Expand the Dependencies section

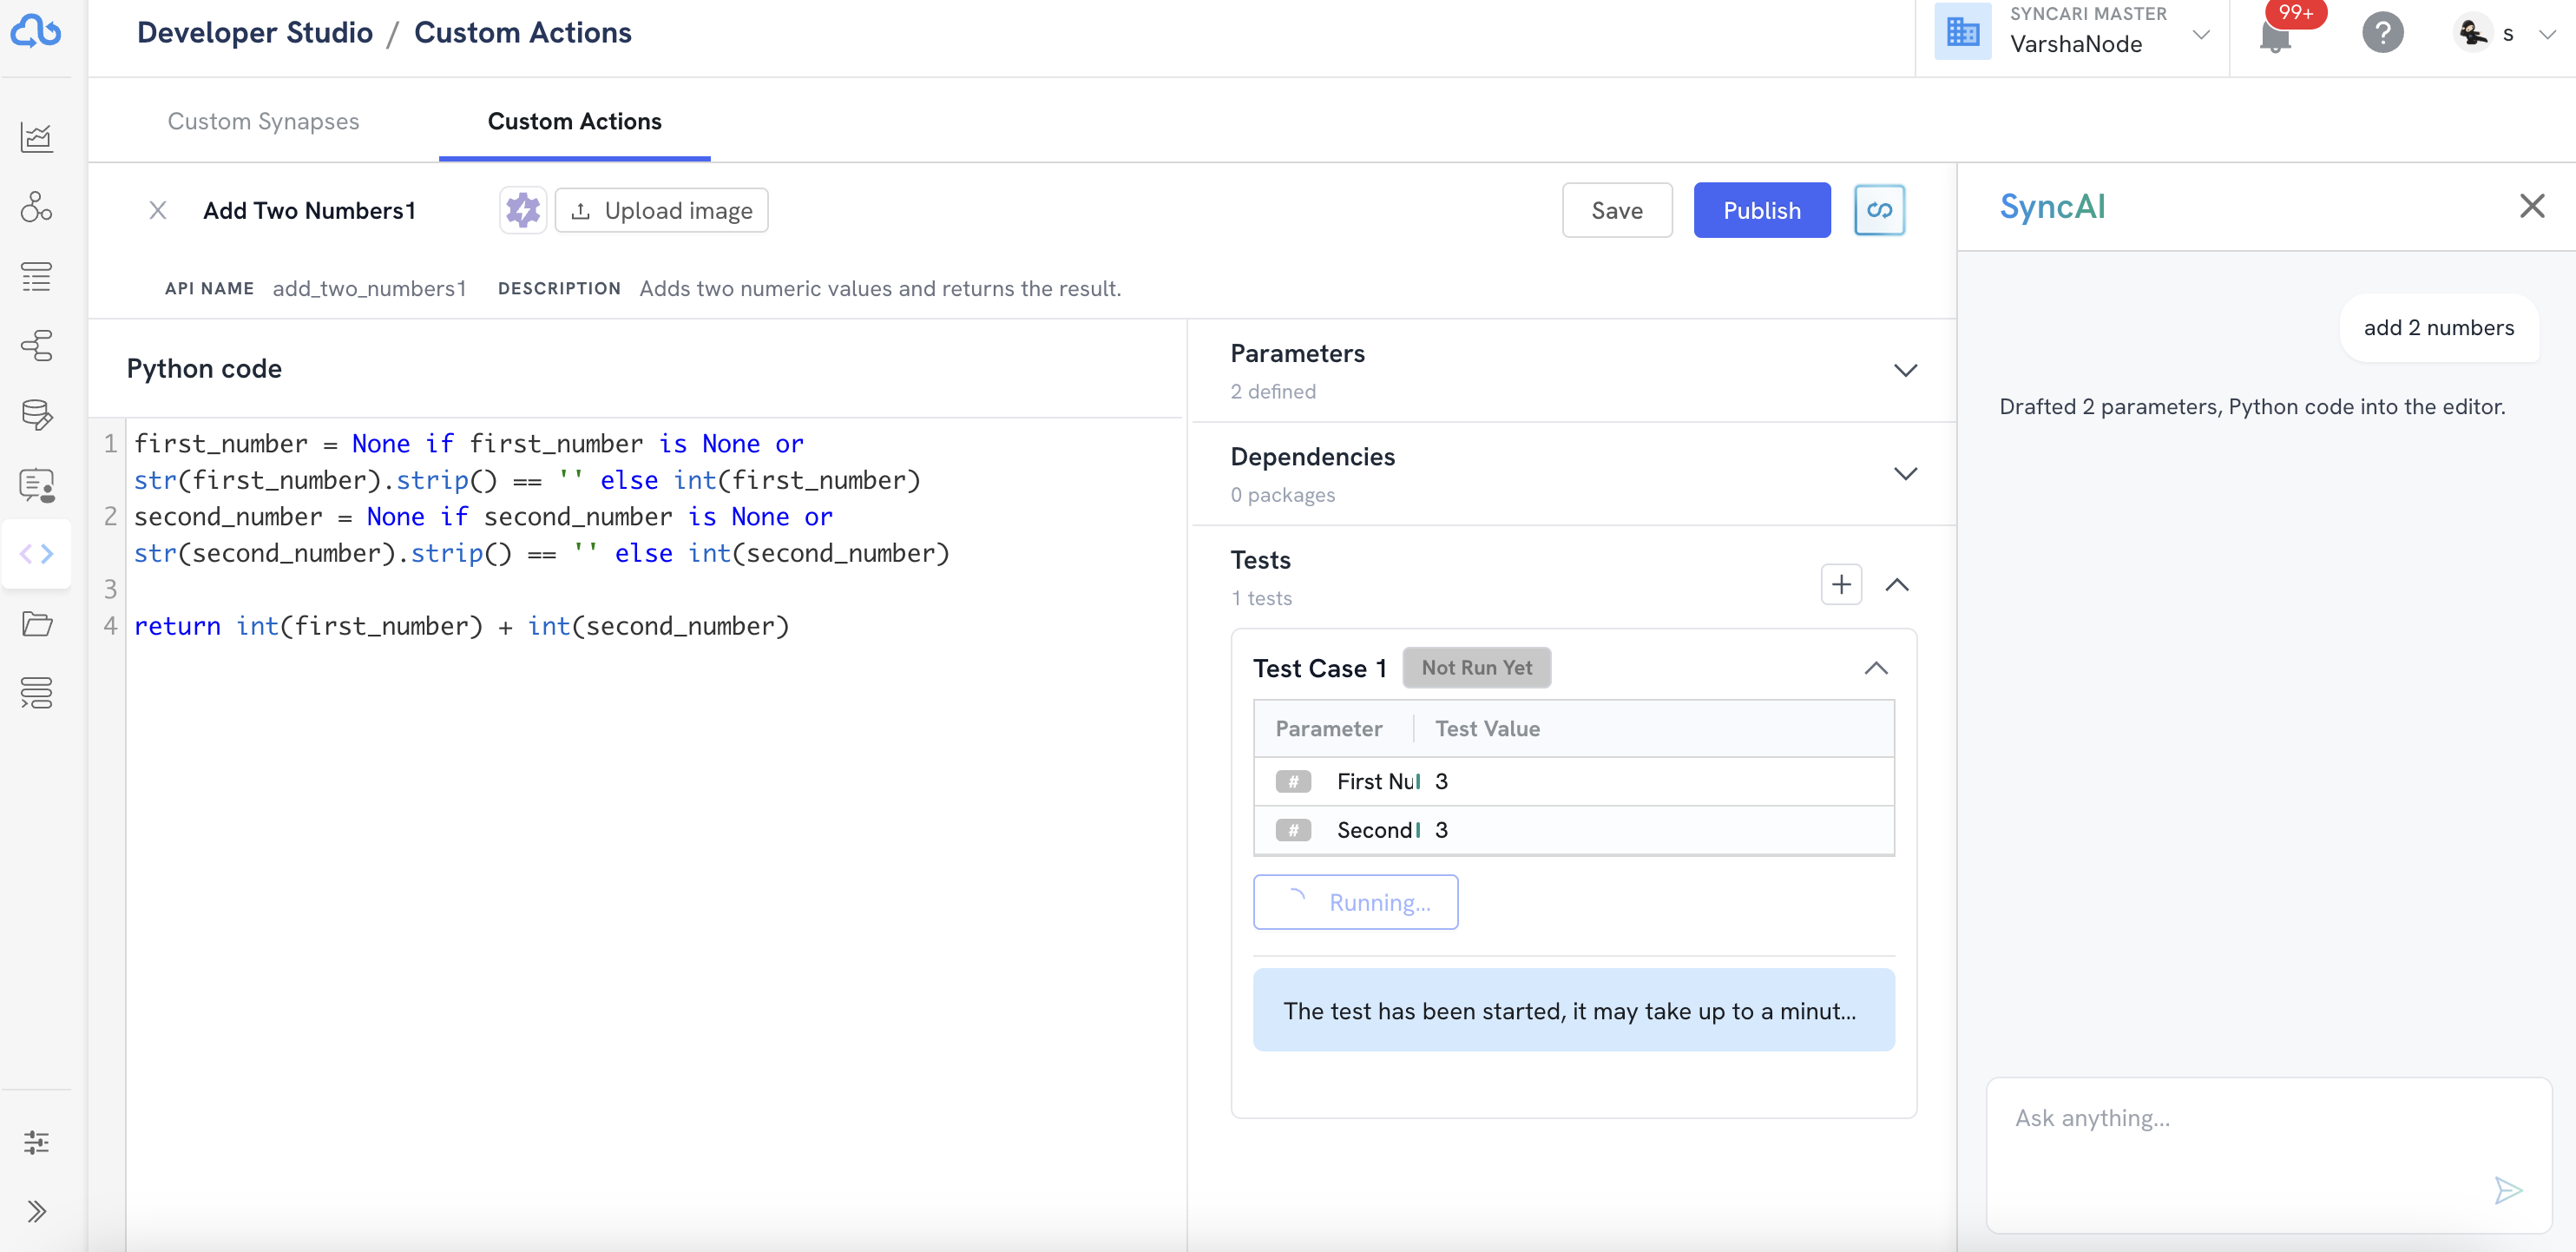pos(1905,473)
